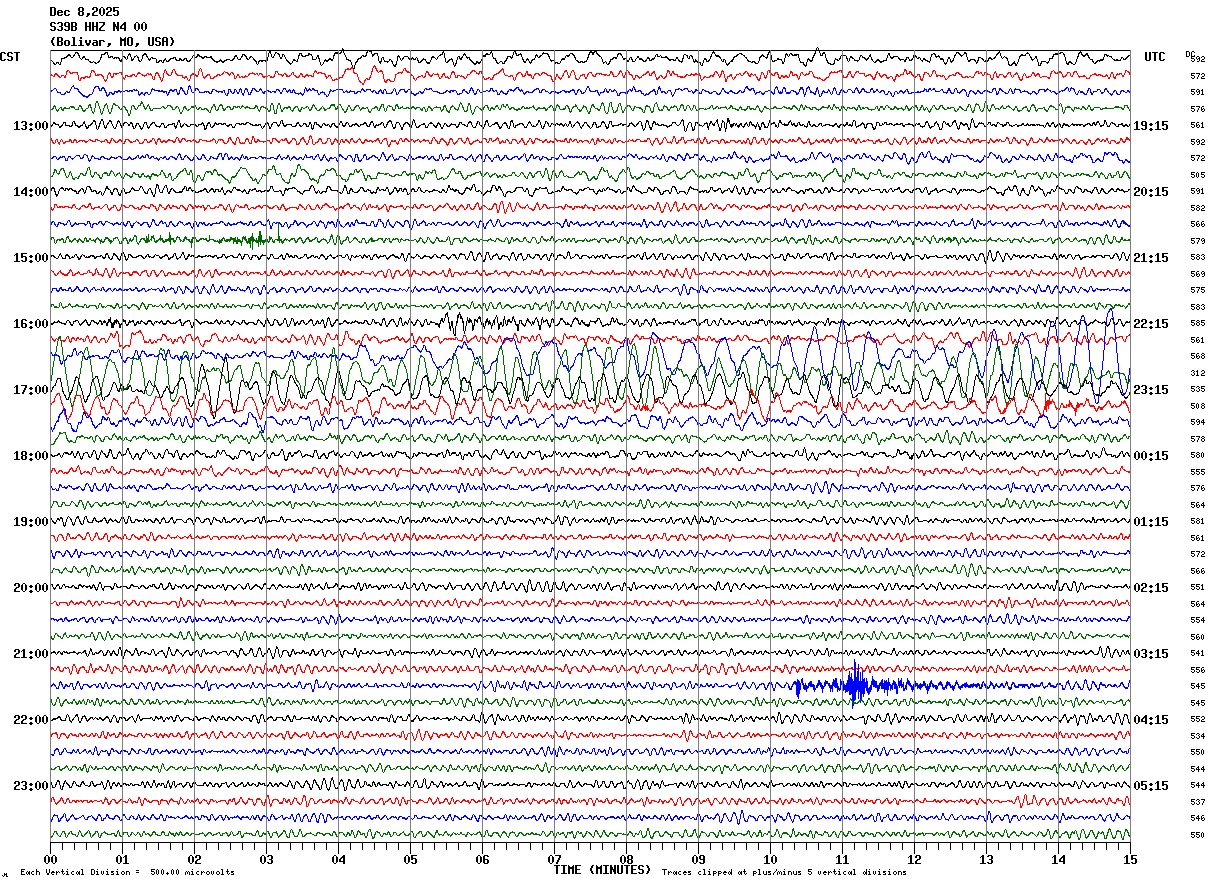Click minute tick label '00' on bottom axis
This screenshot has width=1210, height=886.
(50, 860)
